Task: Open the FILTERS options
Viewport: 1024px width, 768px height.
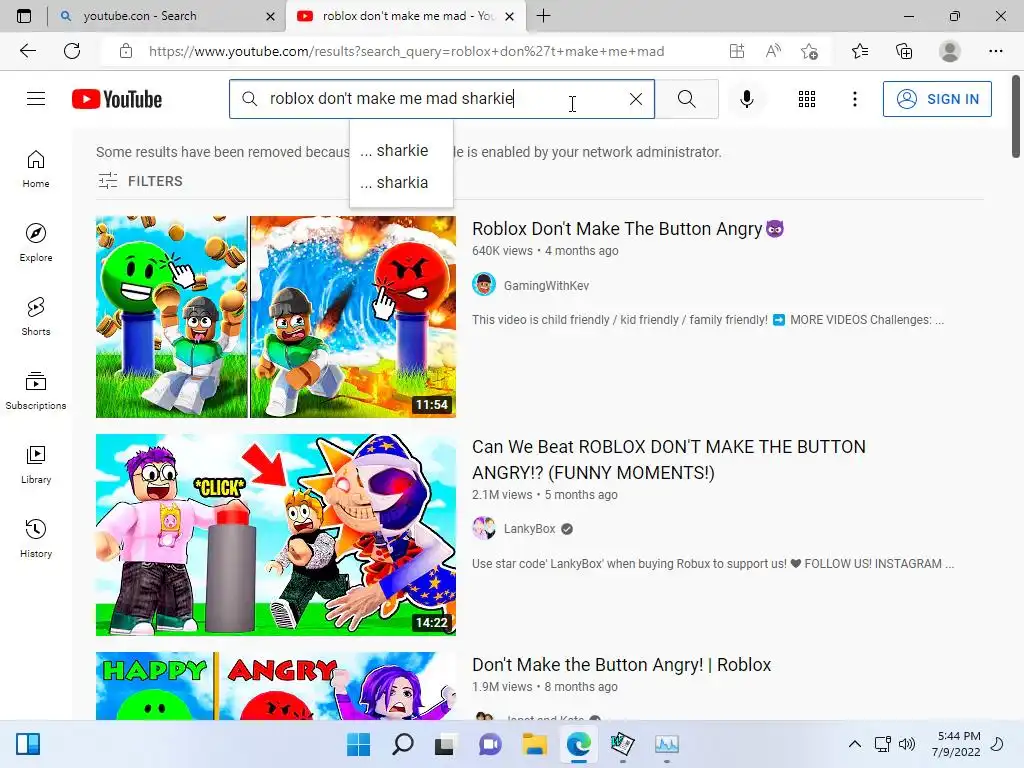Action: [140, 181]
